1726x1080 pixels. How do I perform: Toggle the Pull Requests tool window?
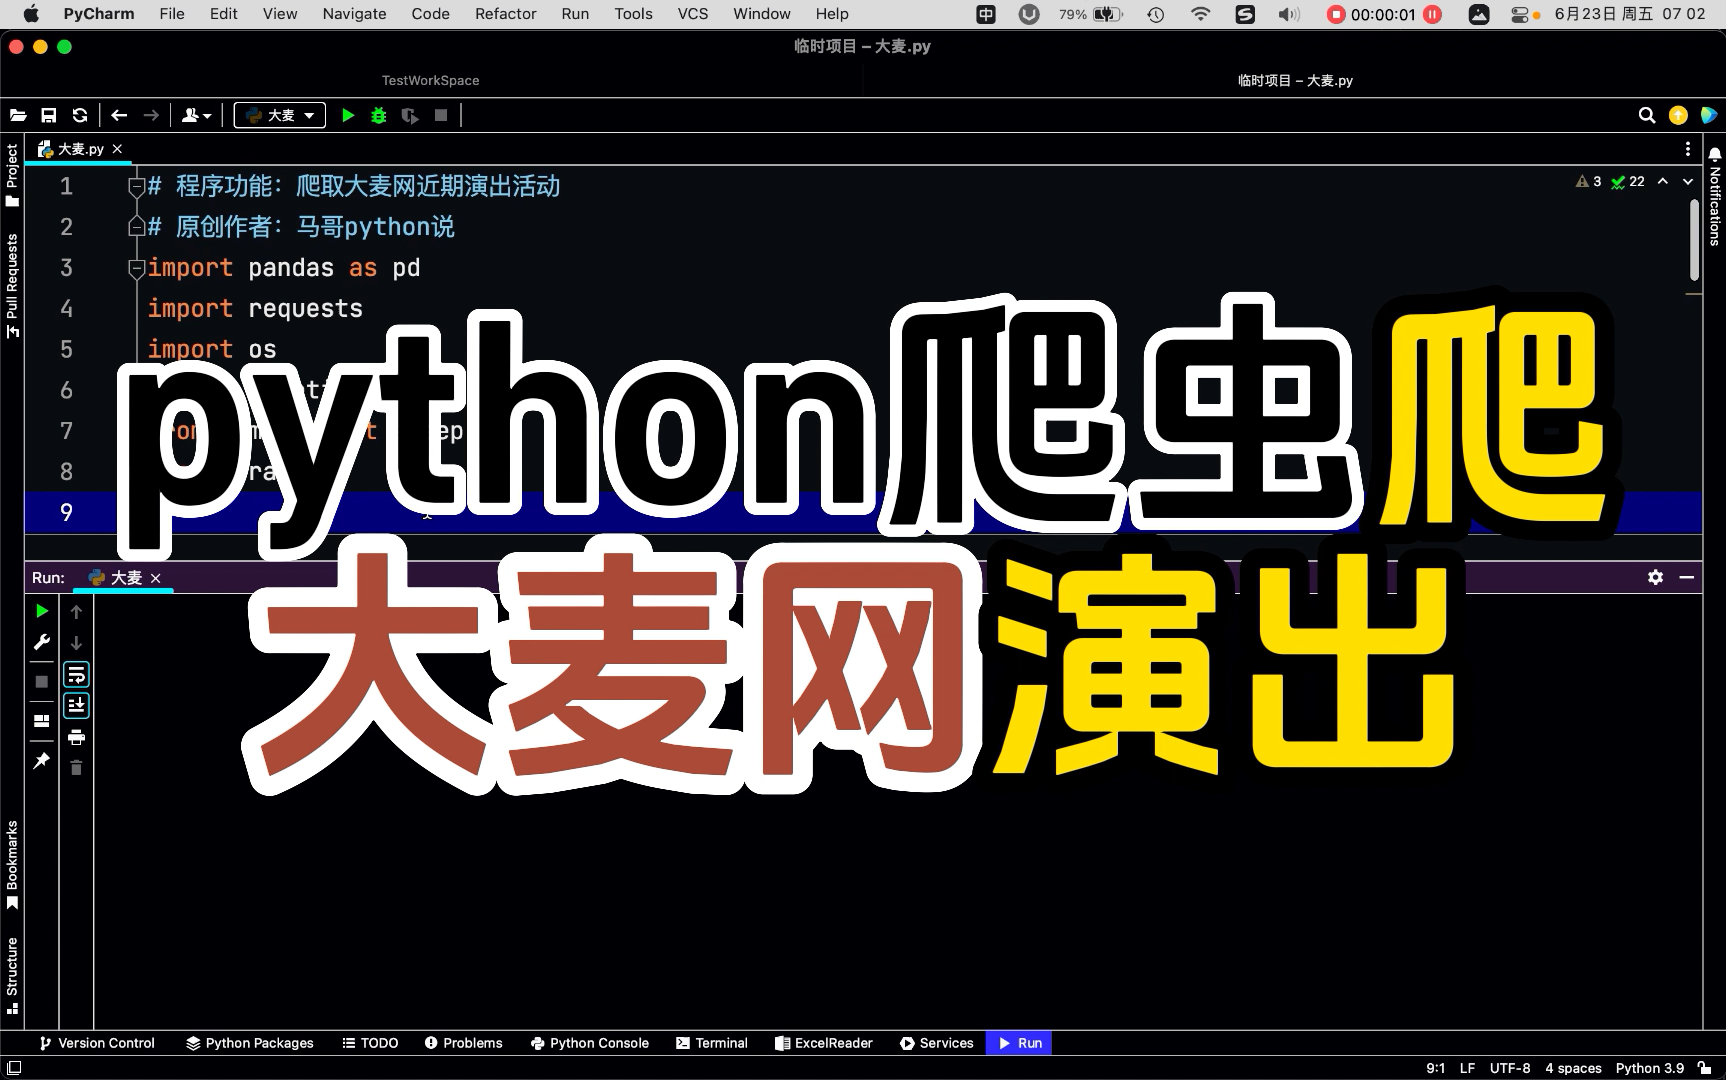pyautogui.click(x=12, y=286)
